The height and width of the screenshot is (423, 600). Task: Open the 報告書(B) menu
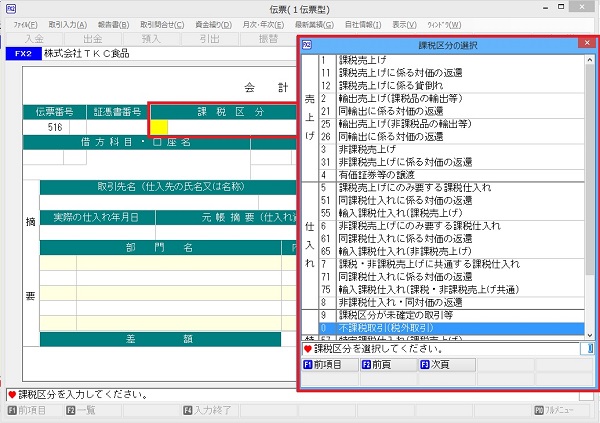coord(113,25)
